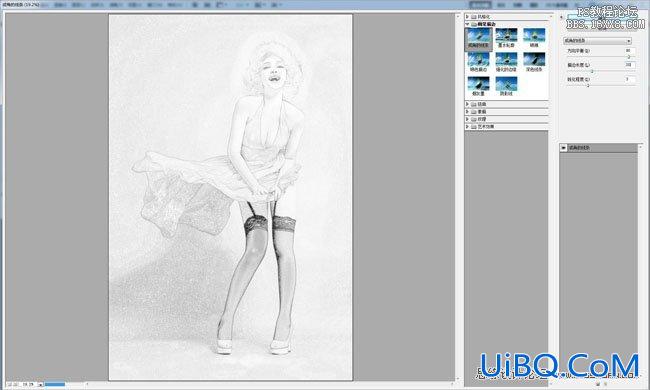This screenshot has width=650, height=390.
Task: Select the Angled Strokes (成角的线条) filter thumbnail
Action: coord(478,39)
